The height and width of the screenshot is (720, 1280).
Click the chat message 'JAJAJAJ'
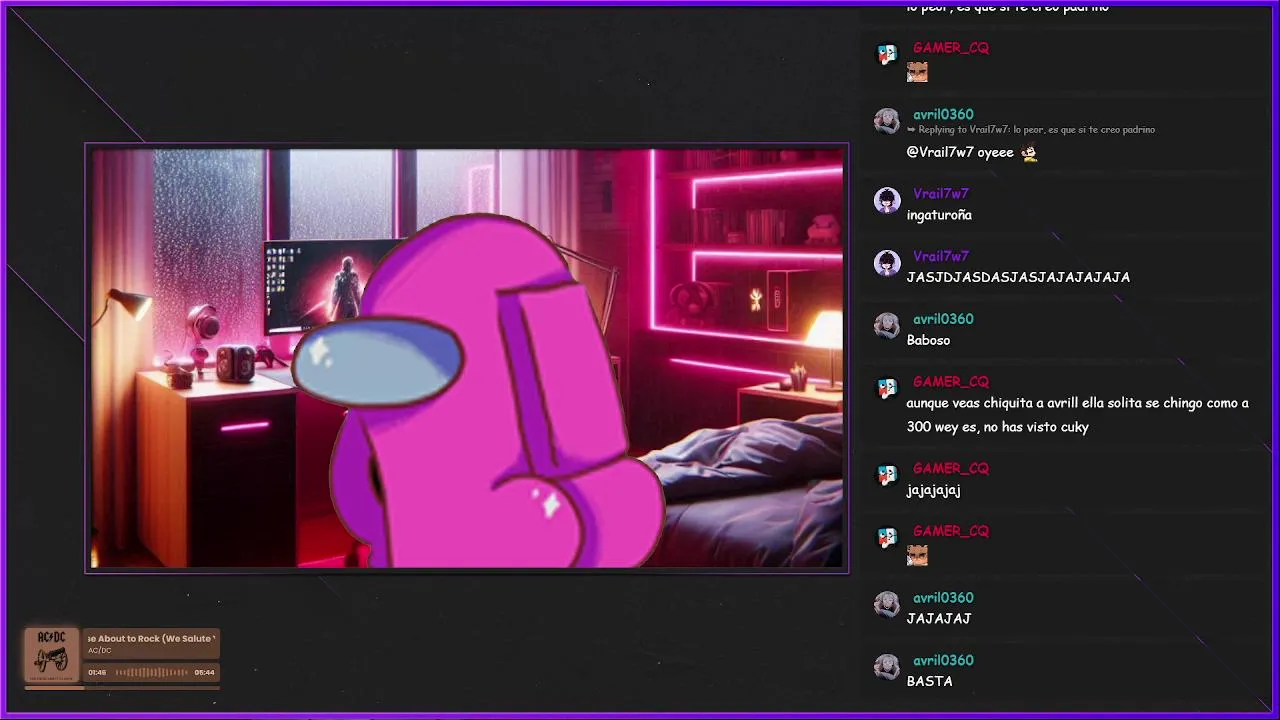(x=939, y=619)
